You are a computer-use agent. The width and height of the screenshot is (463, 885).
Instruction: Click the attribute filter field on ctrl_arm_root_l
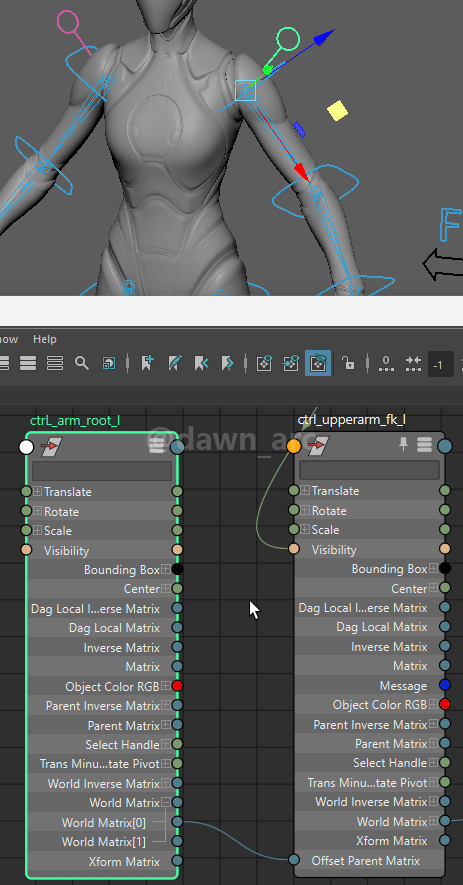(x=102, y=471)
